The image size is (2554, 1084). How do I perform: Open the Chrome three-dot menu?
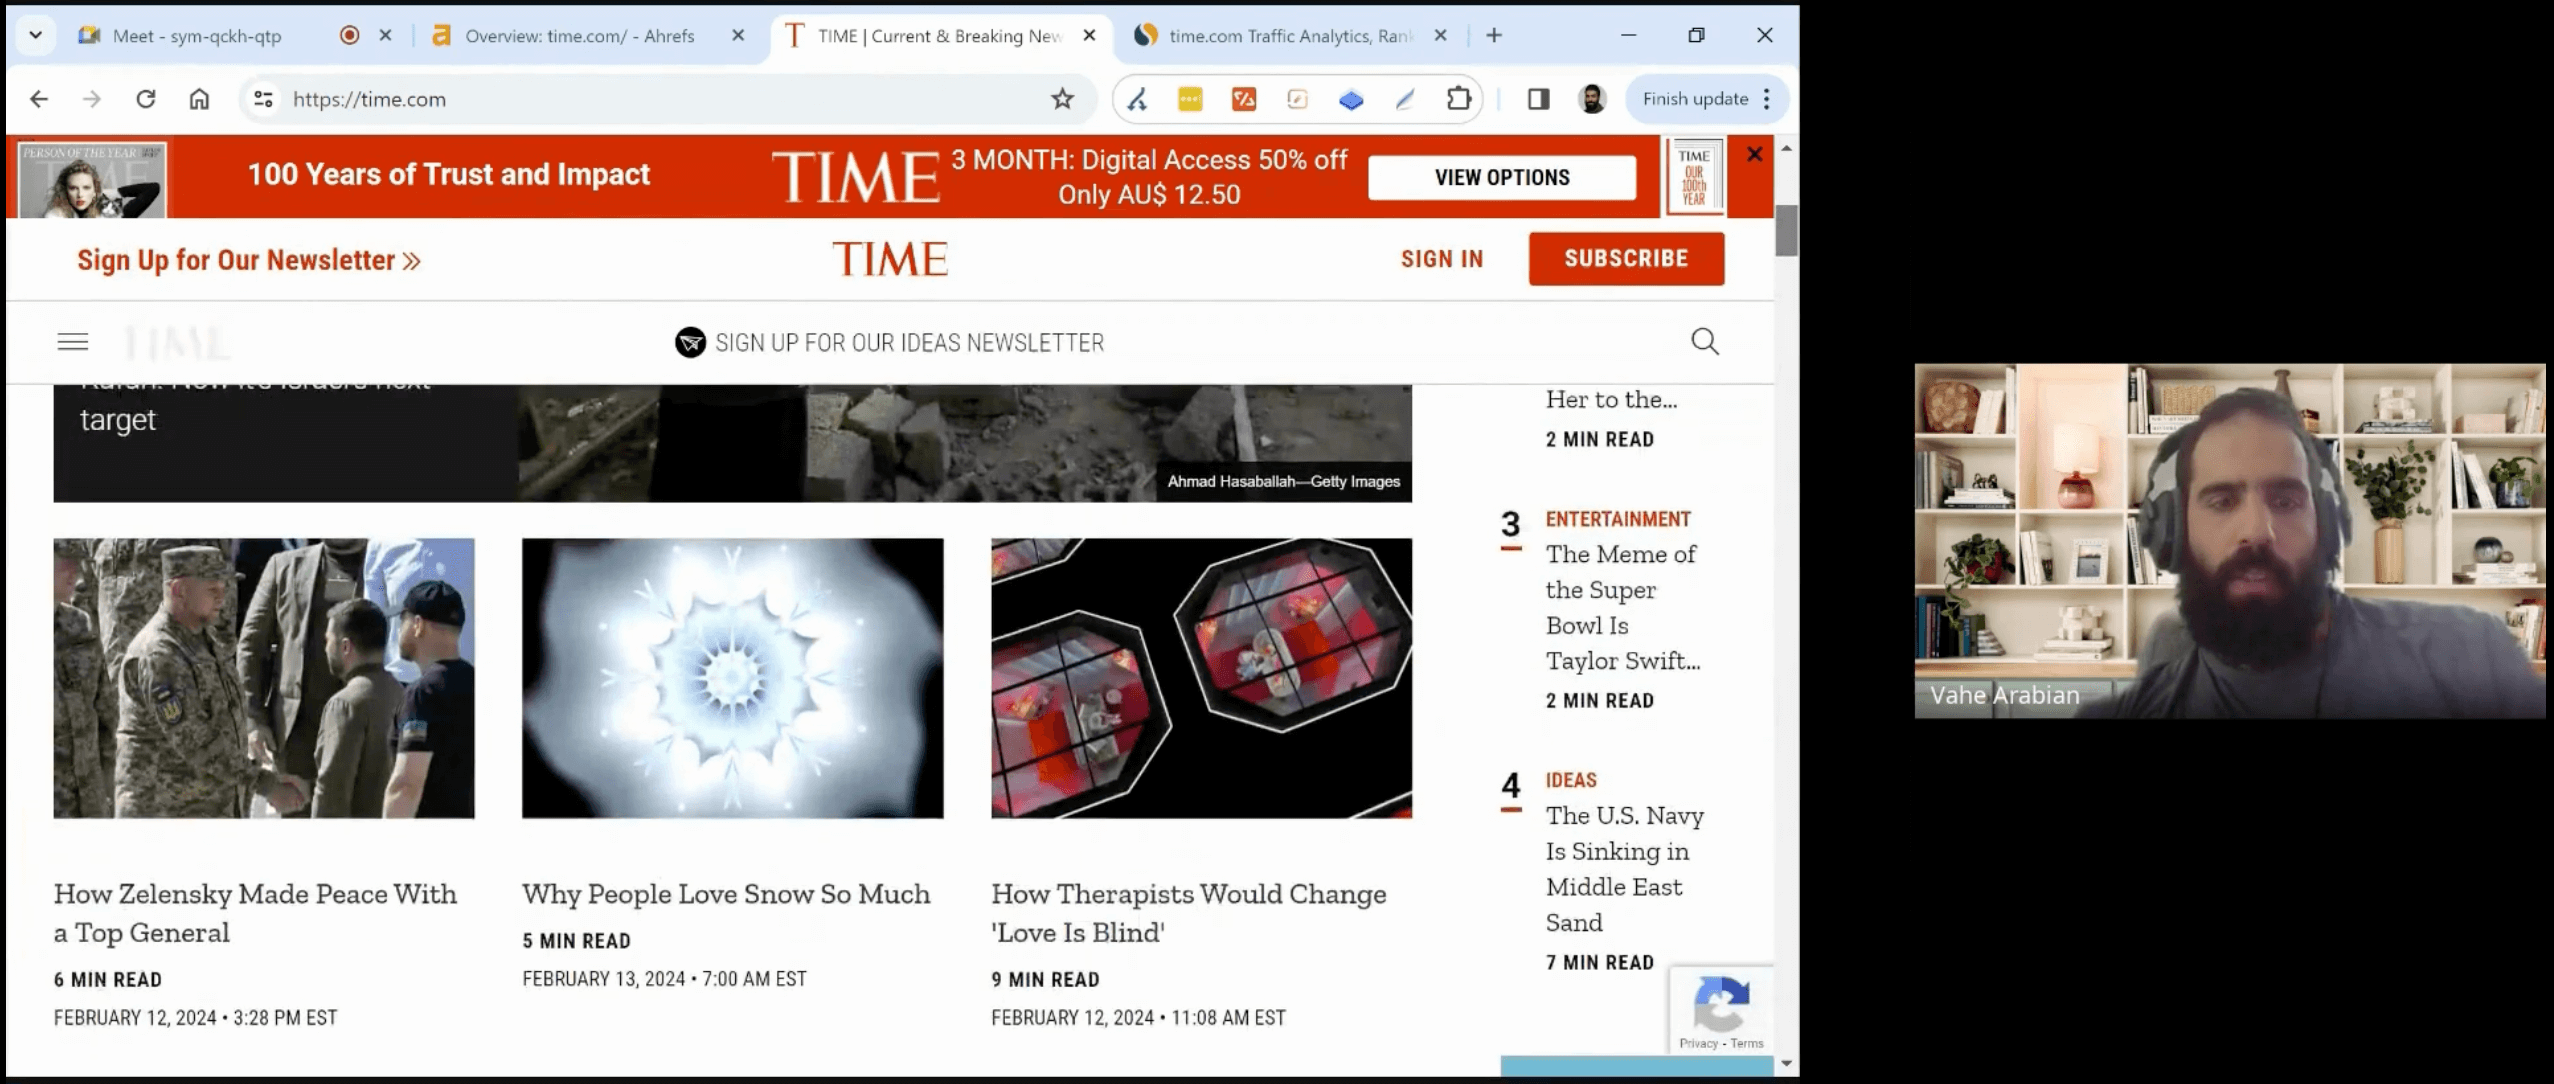coord(1767,99)
